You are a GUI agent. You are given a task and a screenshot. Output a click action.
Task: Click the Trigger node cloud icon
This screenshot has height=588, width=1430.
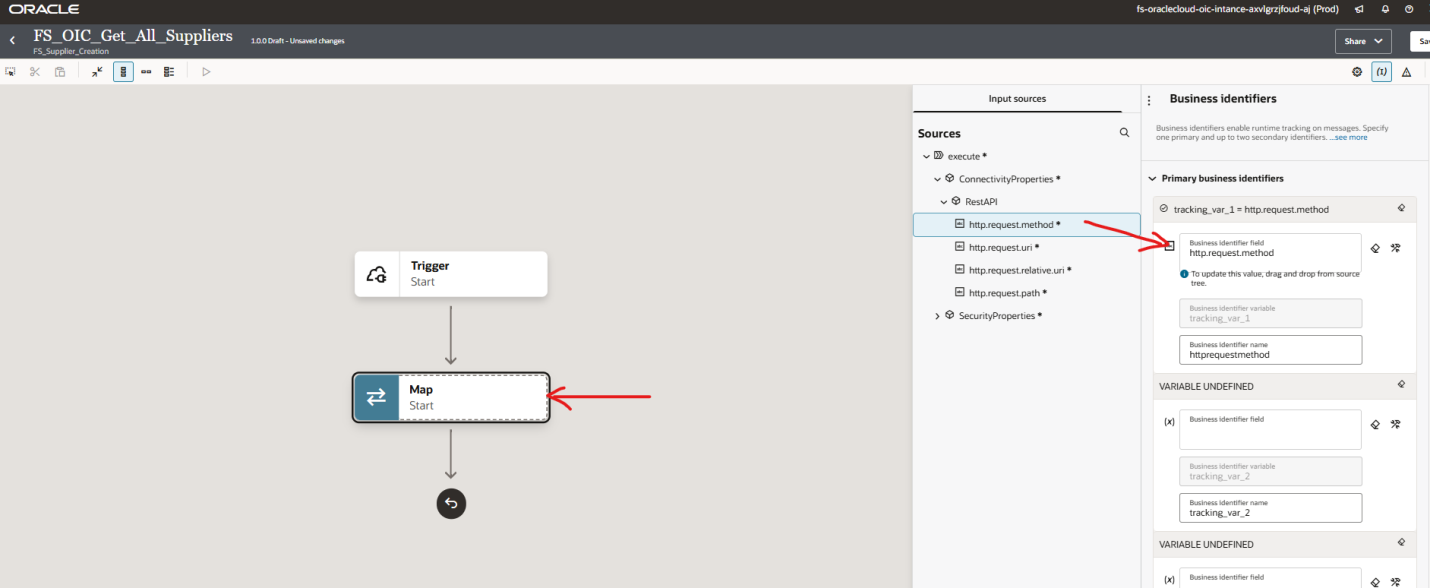coord(377,274)
